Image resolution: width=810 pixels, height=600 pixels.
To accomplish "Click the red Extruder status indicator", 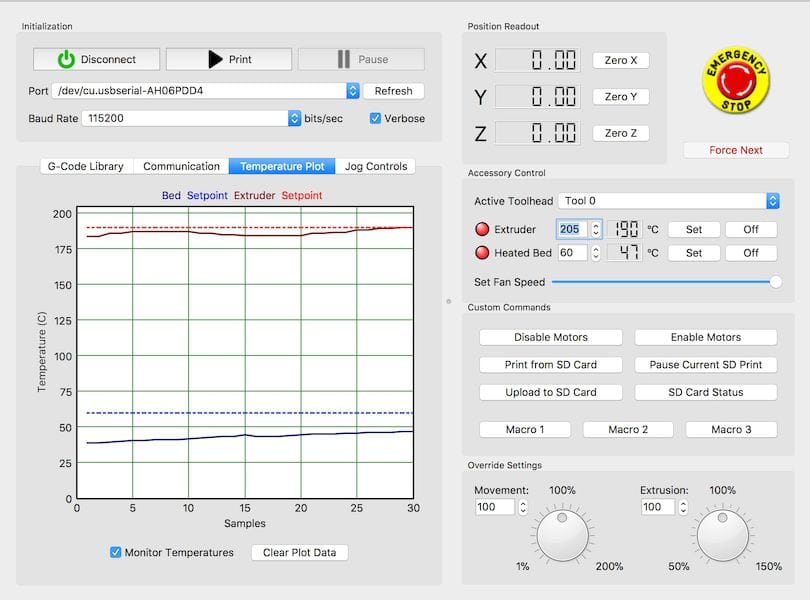I will pos(482,229).
